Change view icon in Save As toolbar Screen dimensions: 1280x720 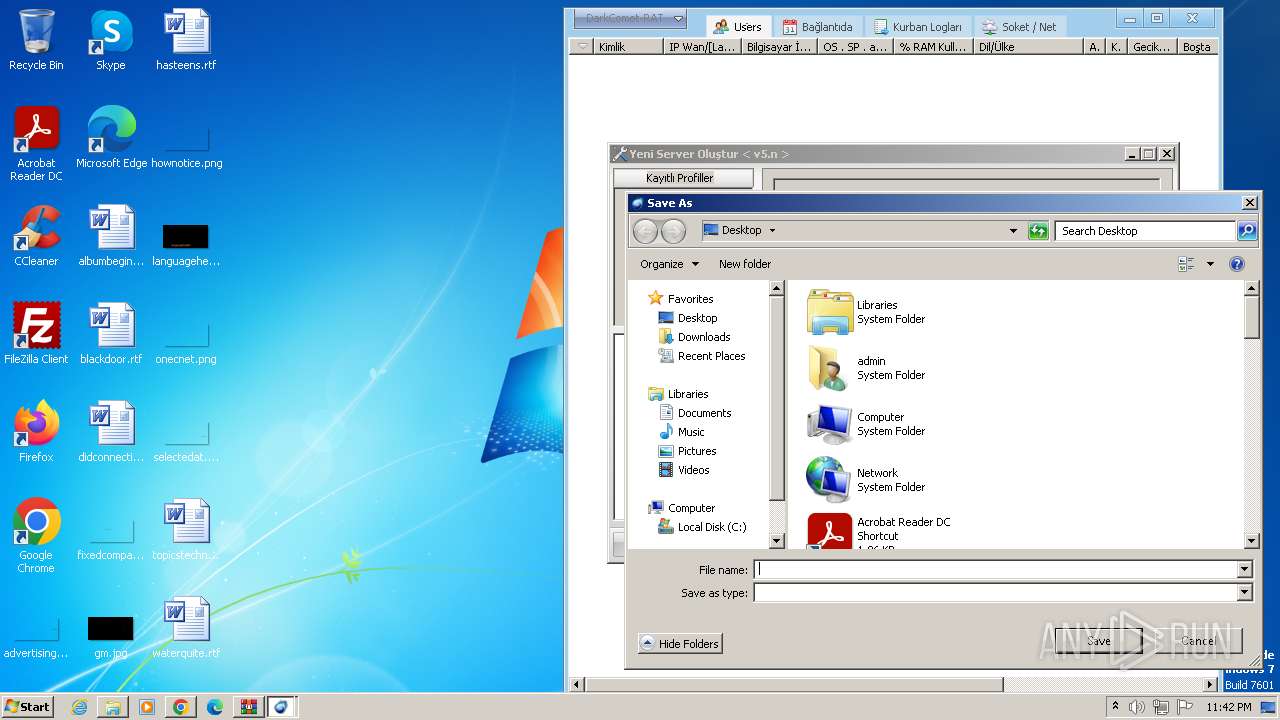click(1187, 264)
